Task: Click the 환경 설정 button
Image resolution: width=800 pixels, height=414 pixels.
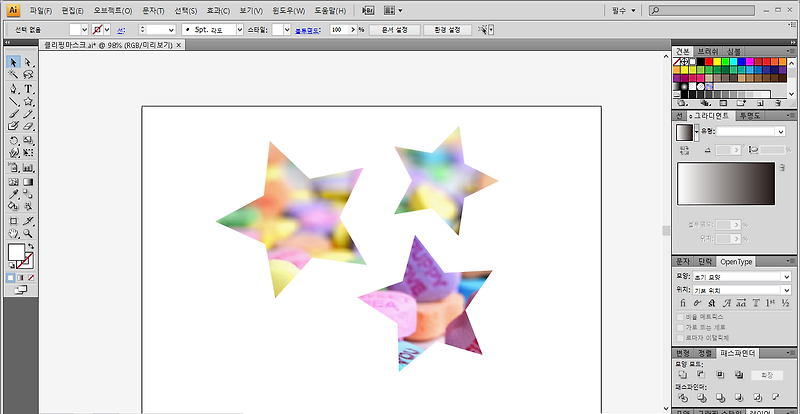Action: pos(447,30)
